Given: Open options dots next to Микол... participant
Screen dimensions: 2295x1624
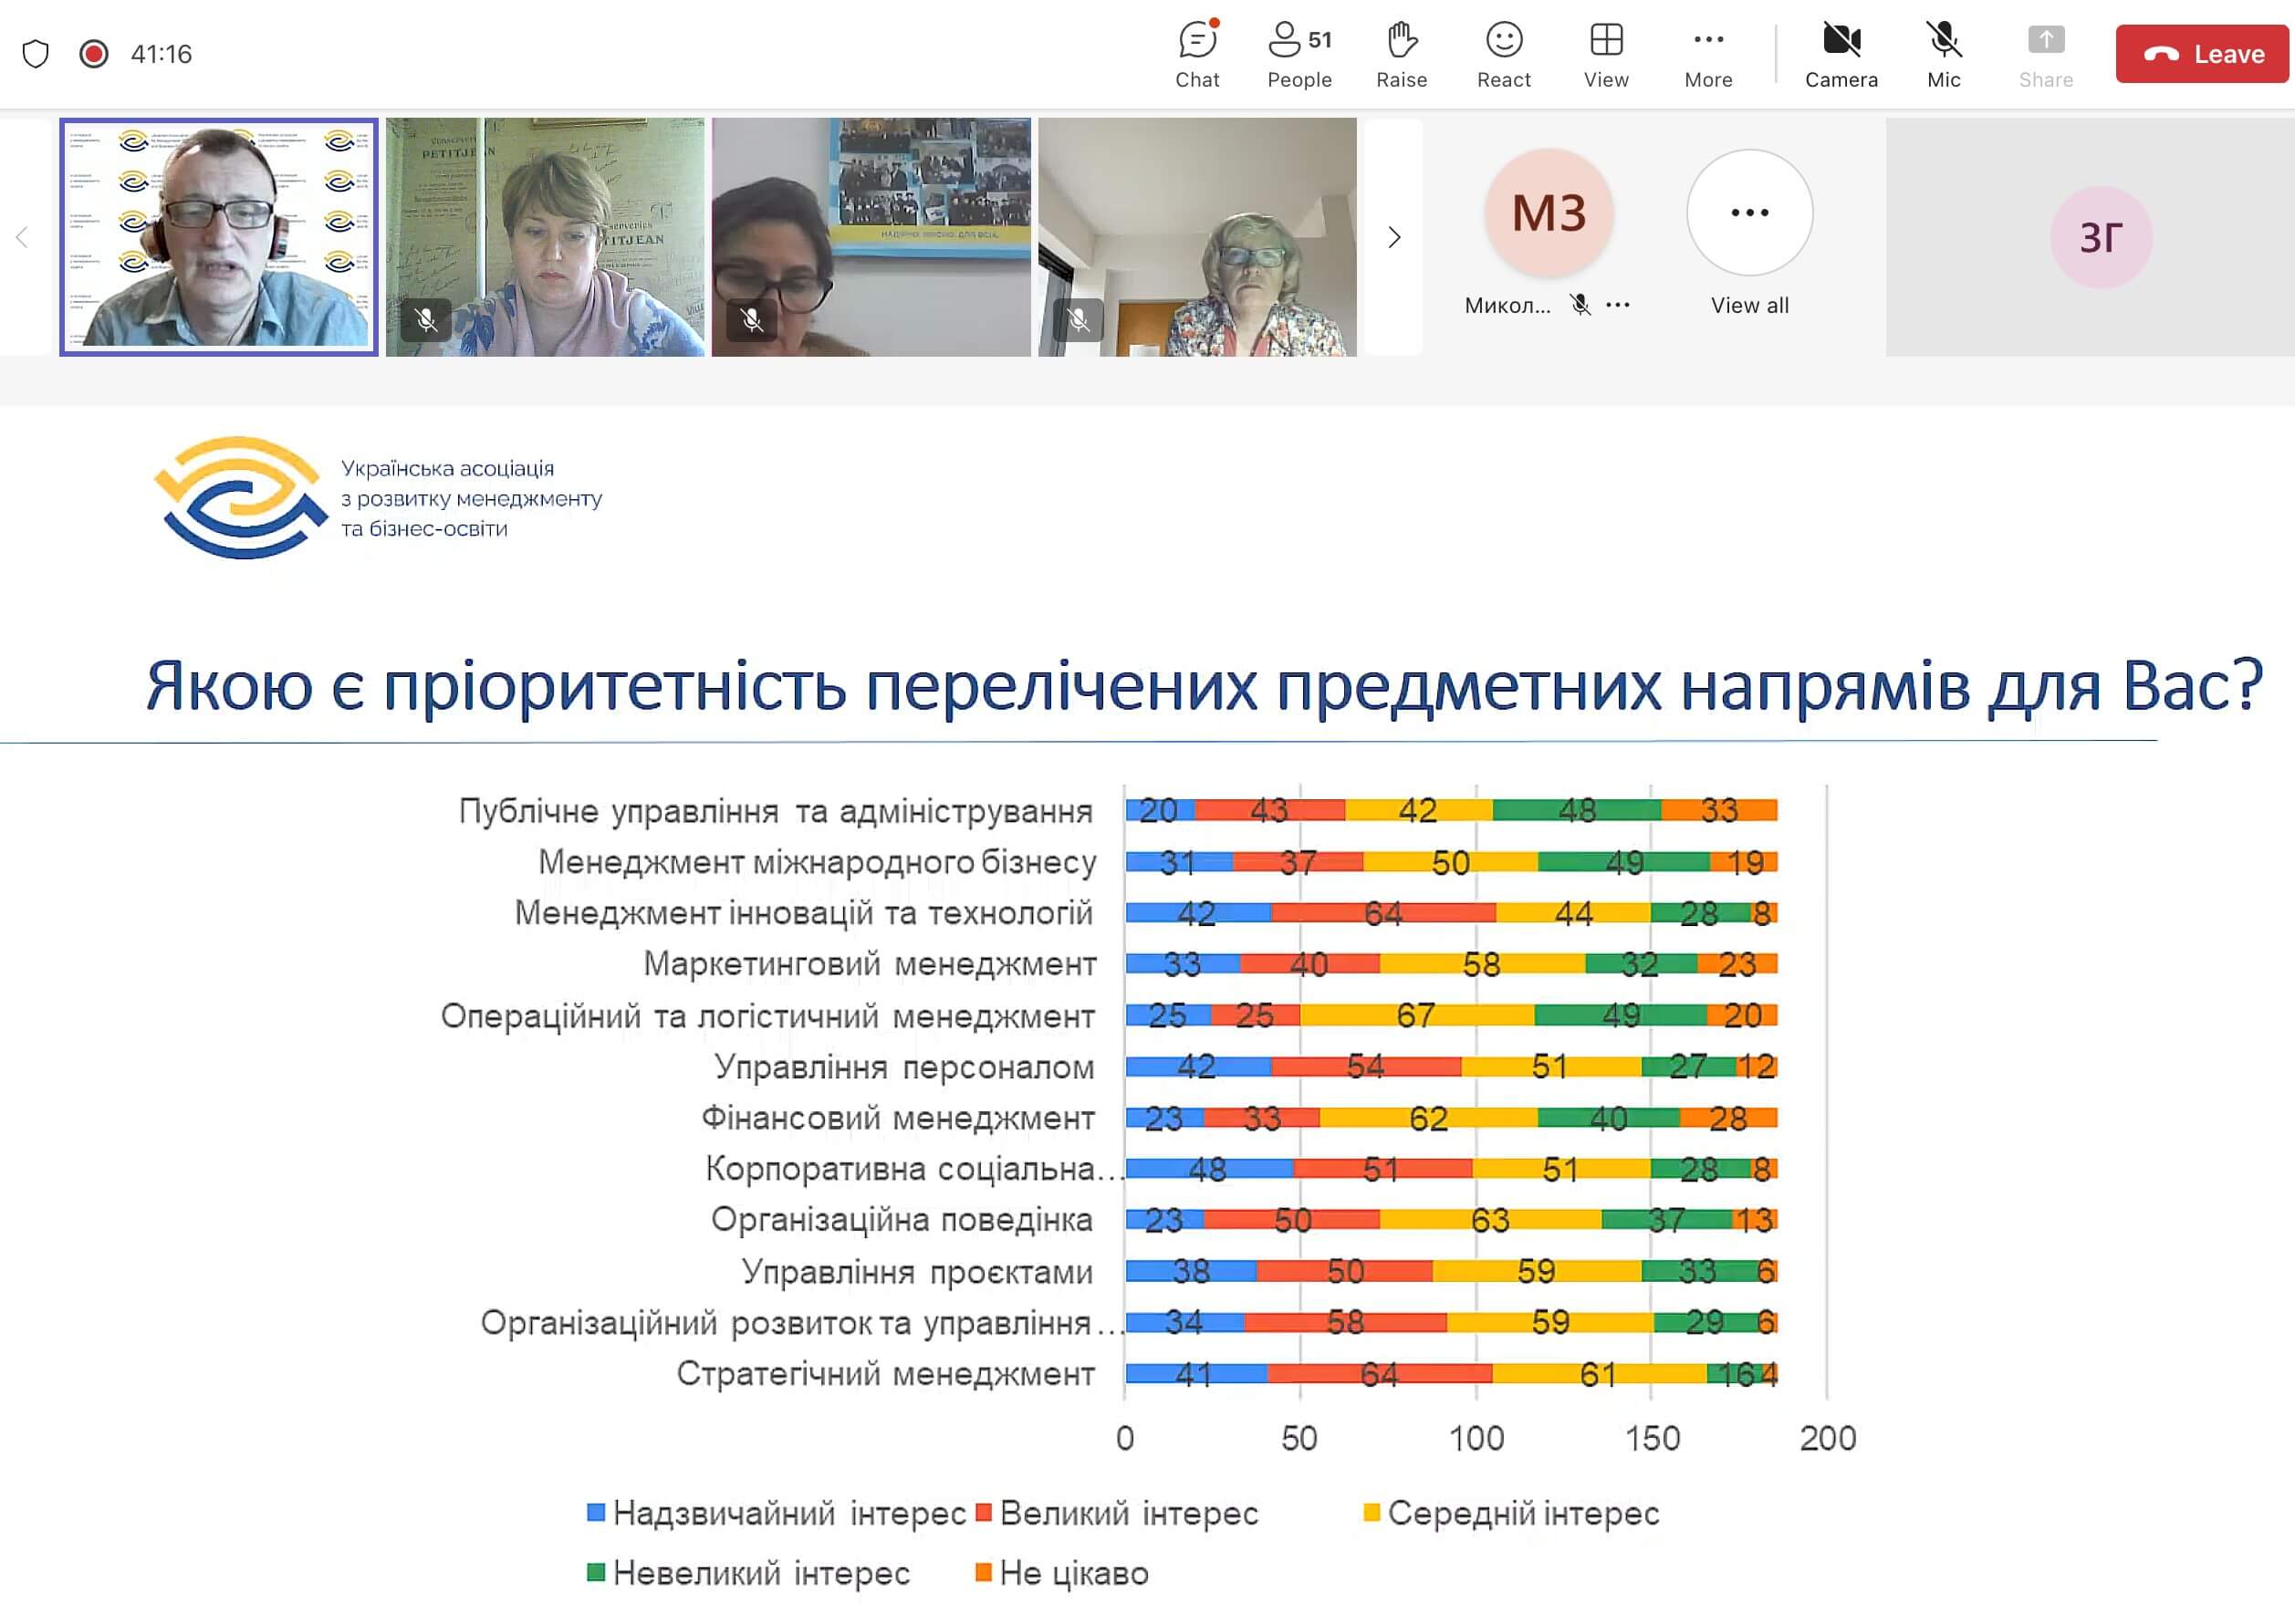Looking at the screenshot, I should click(1617, 305).
